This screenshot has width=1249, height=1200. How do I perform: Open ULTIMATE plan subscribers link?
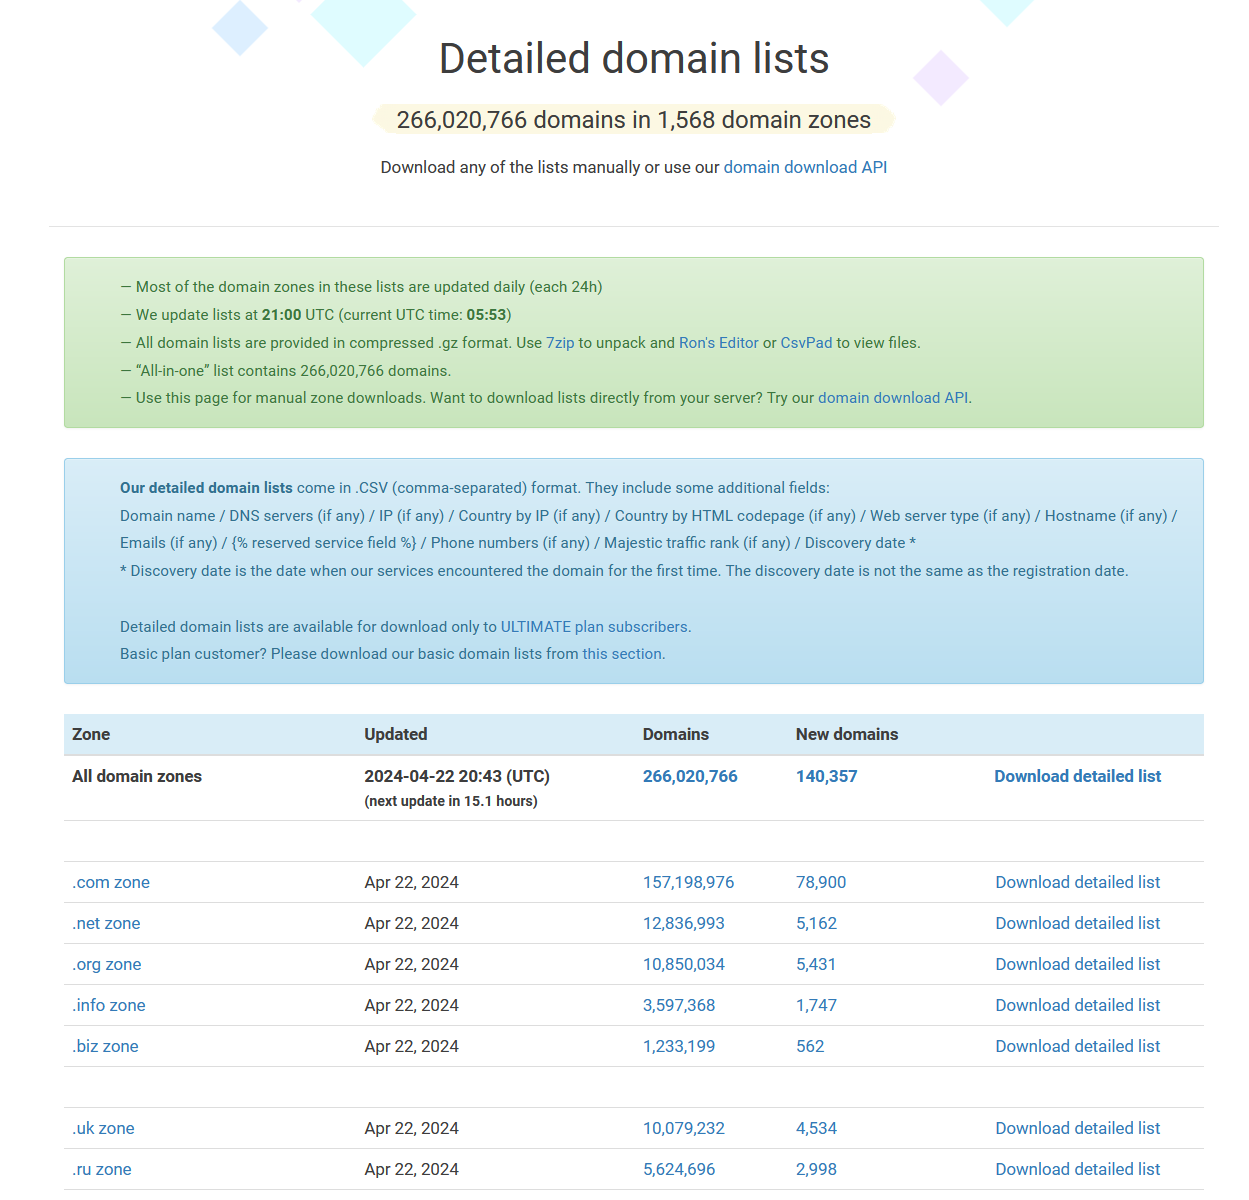pyautogui.click(x=594, y=627)
